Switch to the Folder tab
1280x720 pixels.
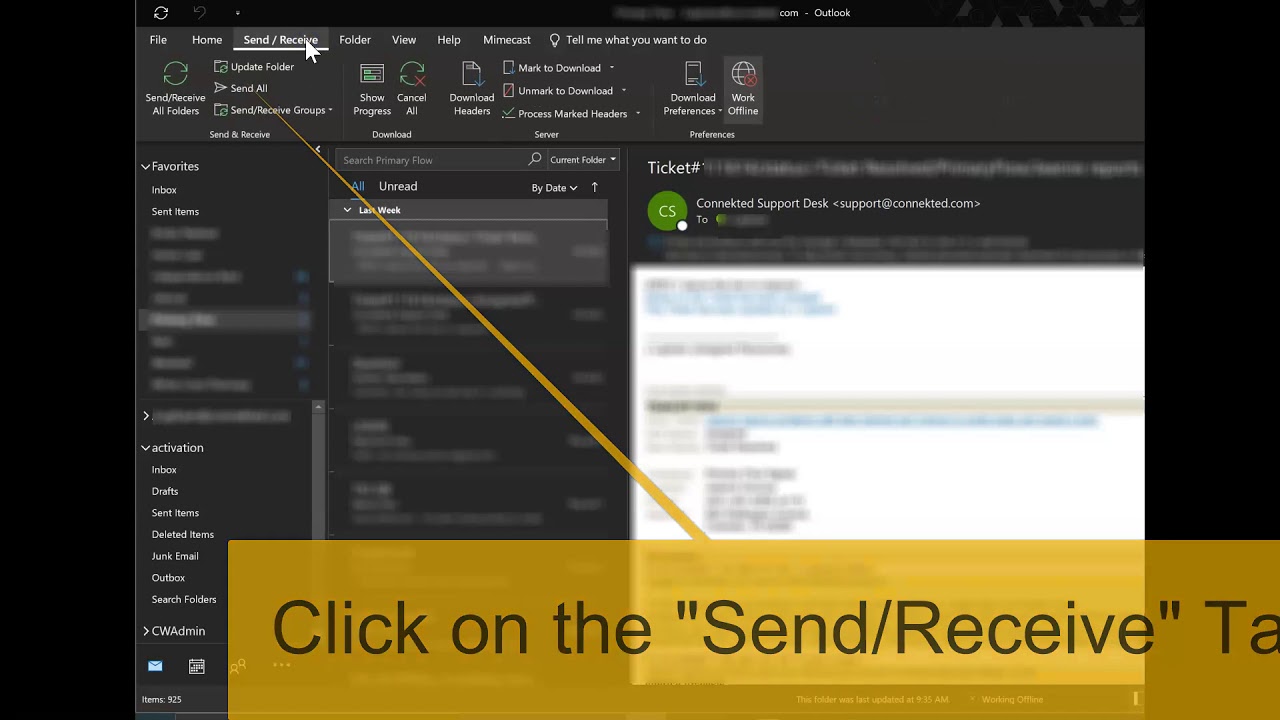coord(355,40)
